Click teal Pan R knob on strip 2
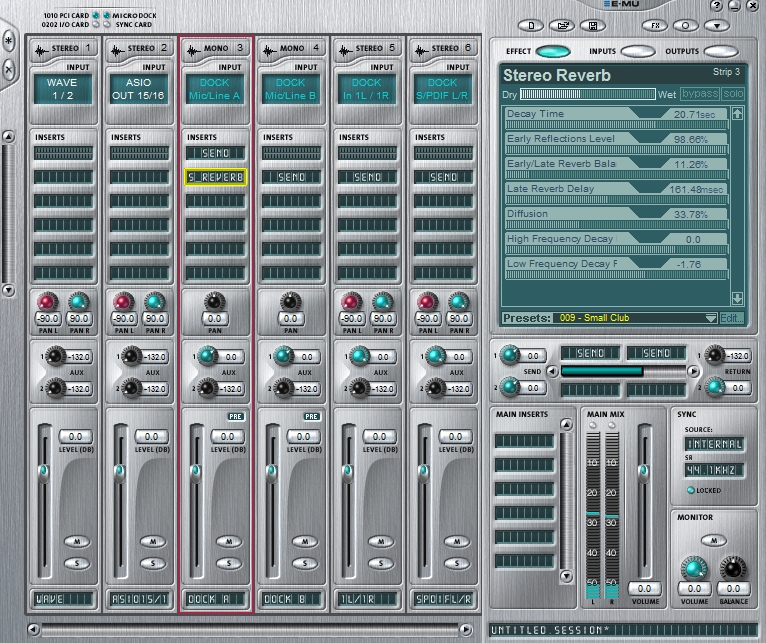 (154, 302)
